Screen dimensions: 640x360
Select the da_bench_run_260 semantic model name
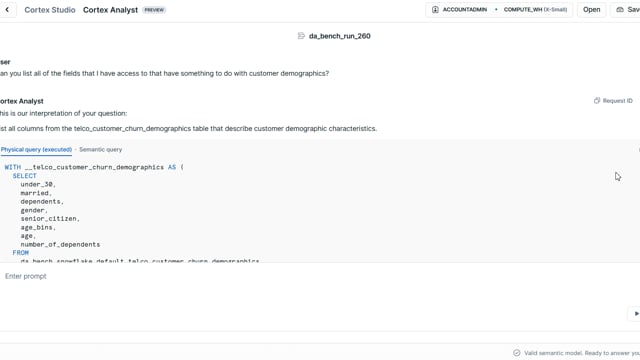point(340,36)
